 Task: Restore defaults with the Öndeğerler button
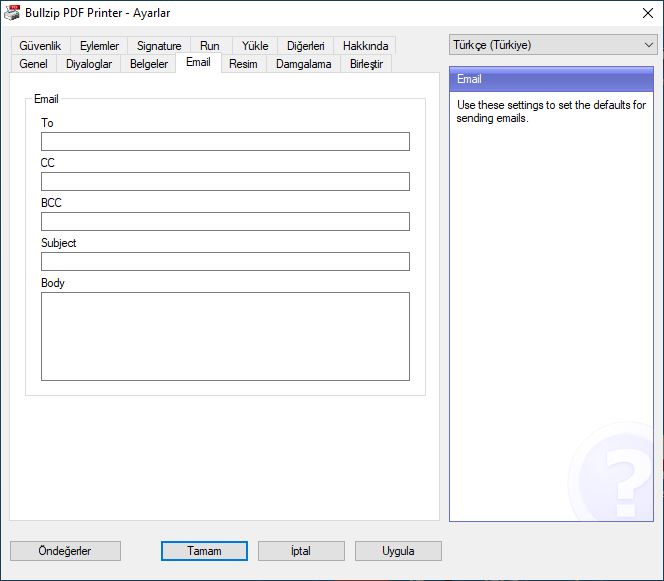[65, 551]
